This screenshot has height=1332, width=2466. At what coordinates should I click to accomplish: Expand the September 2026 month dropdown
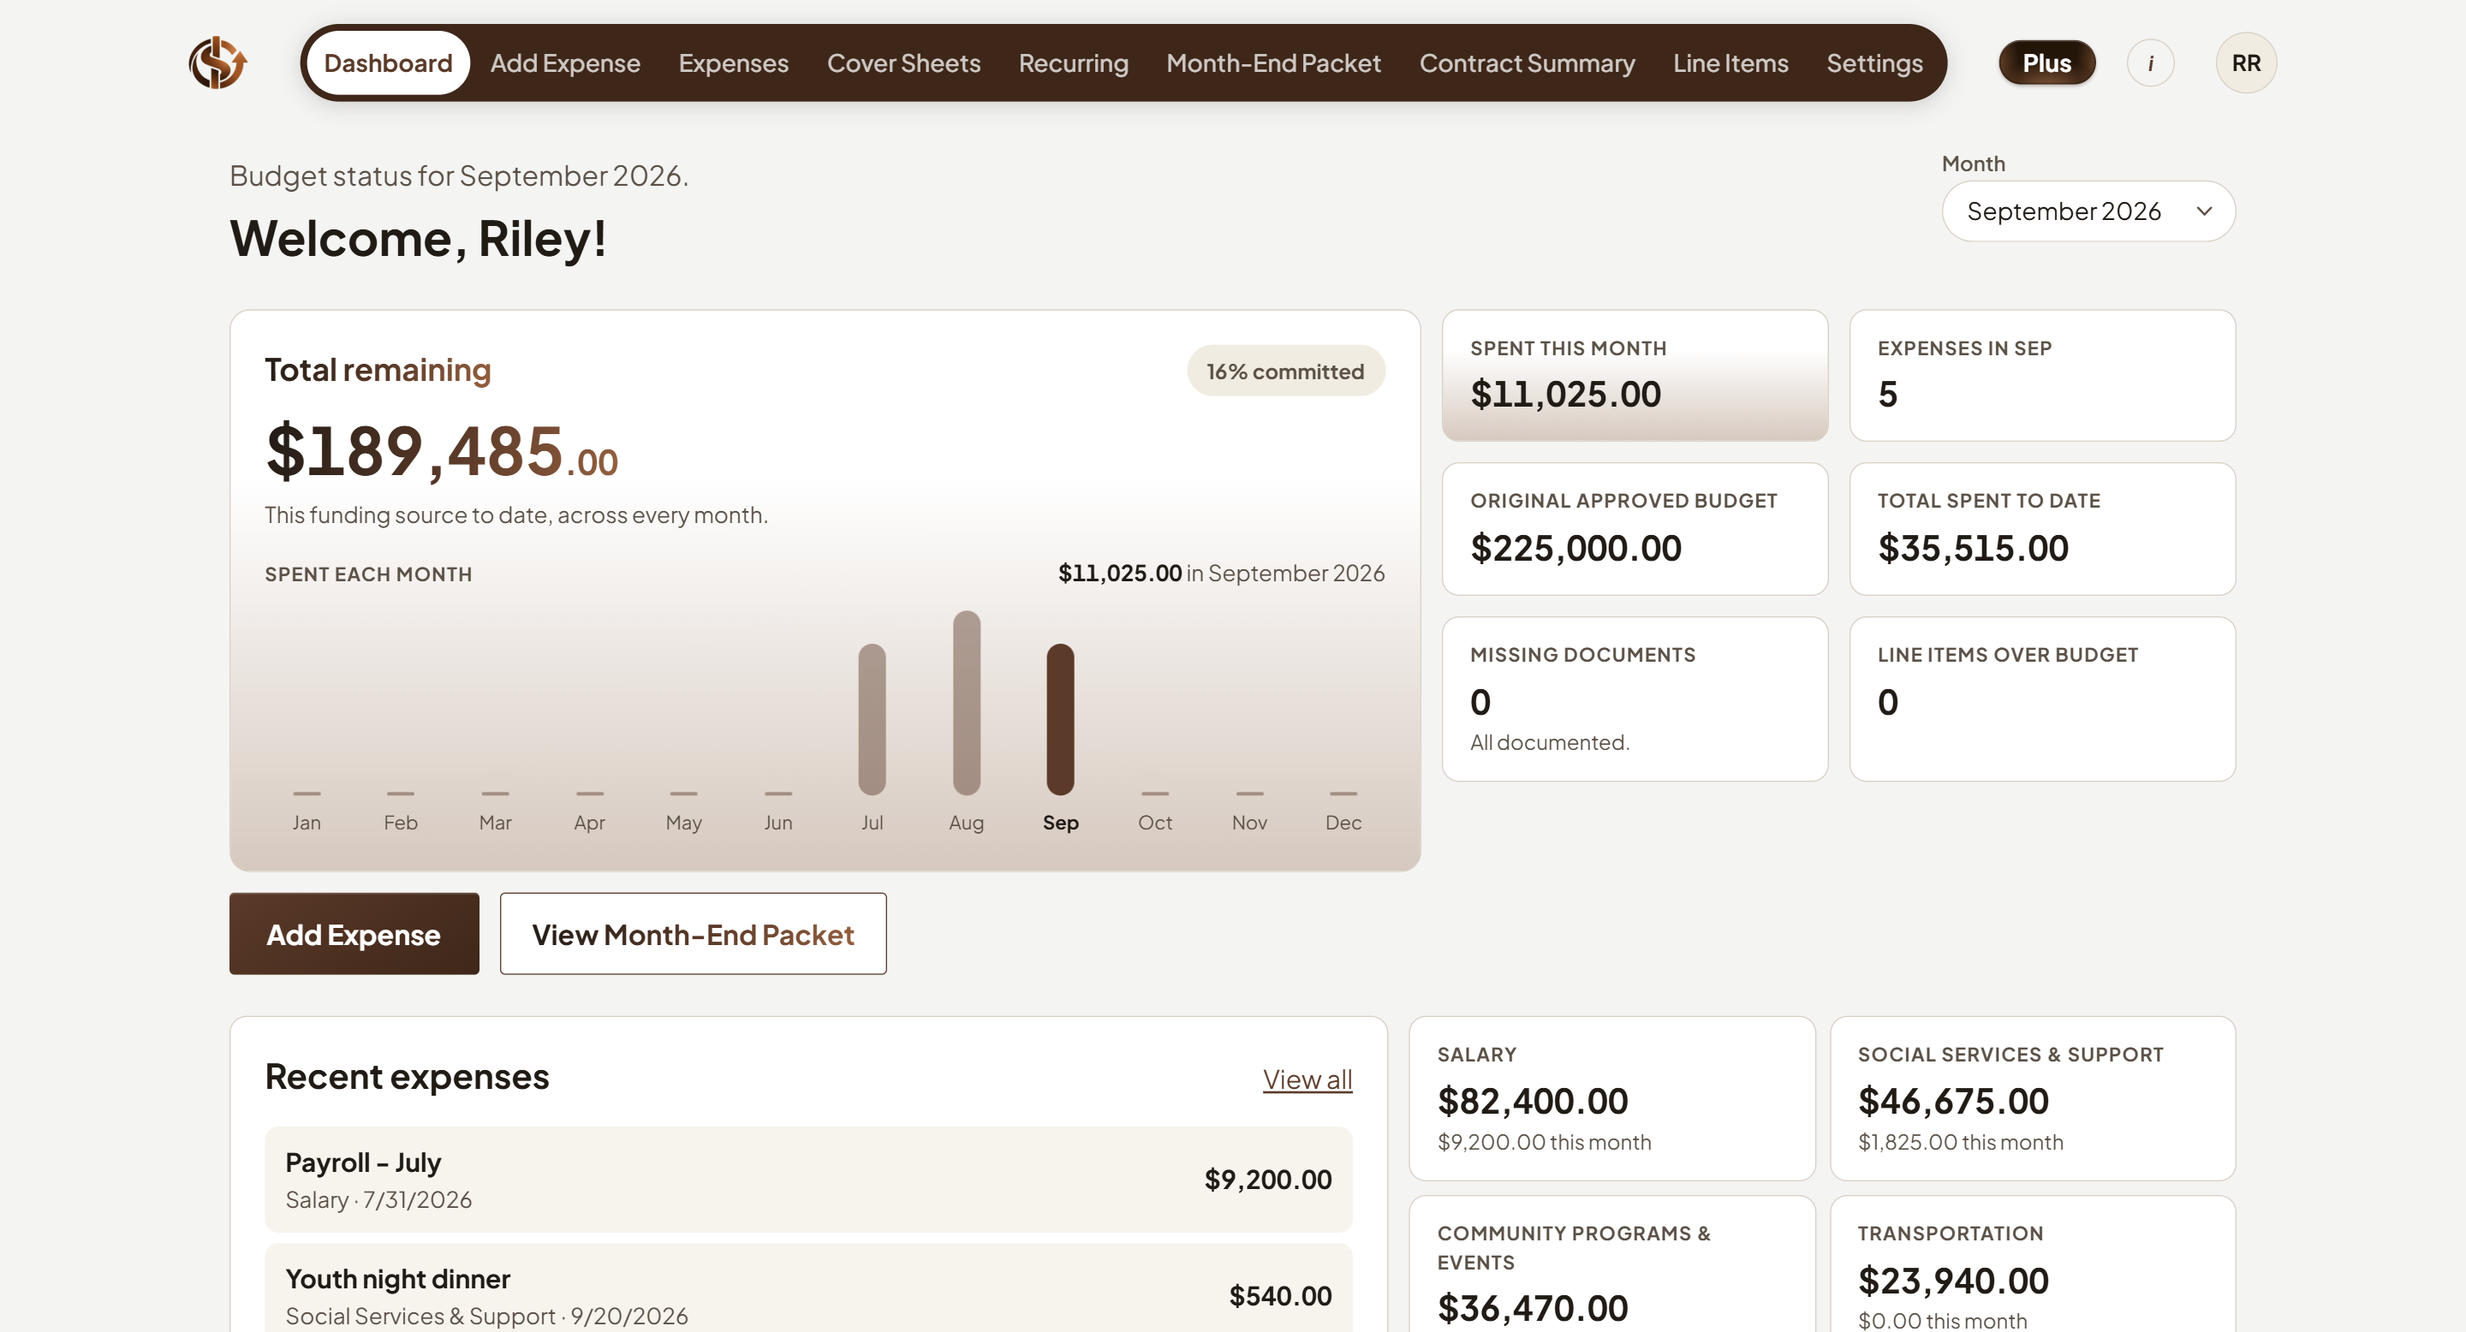coord(2088,211)
